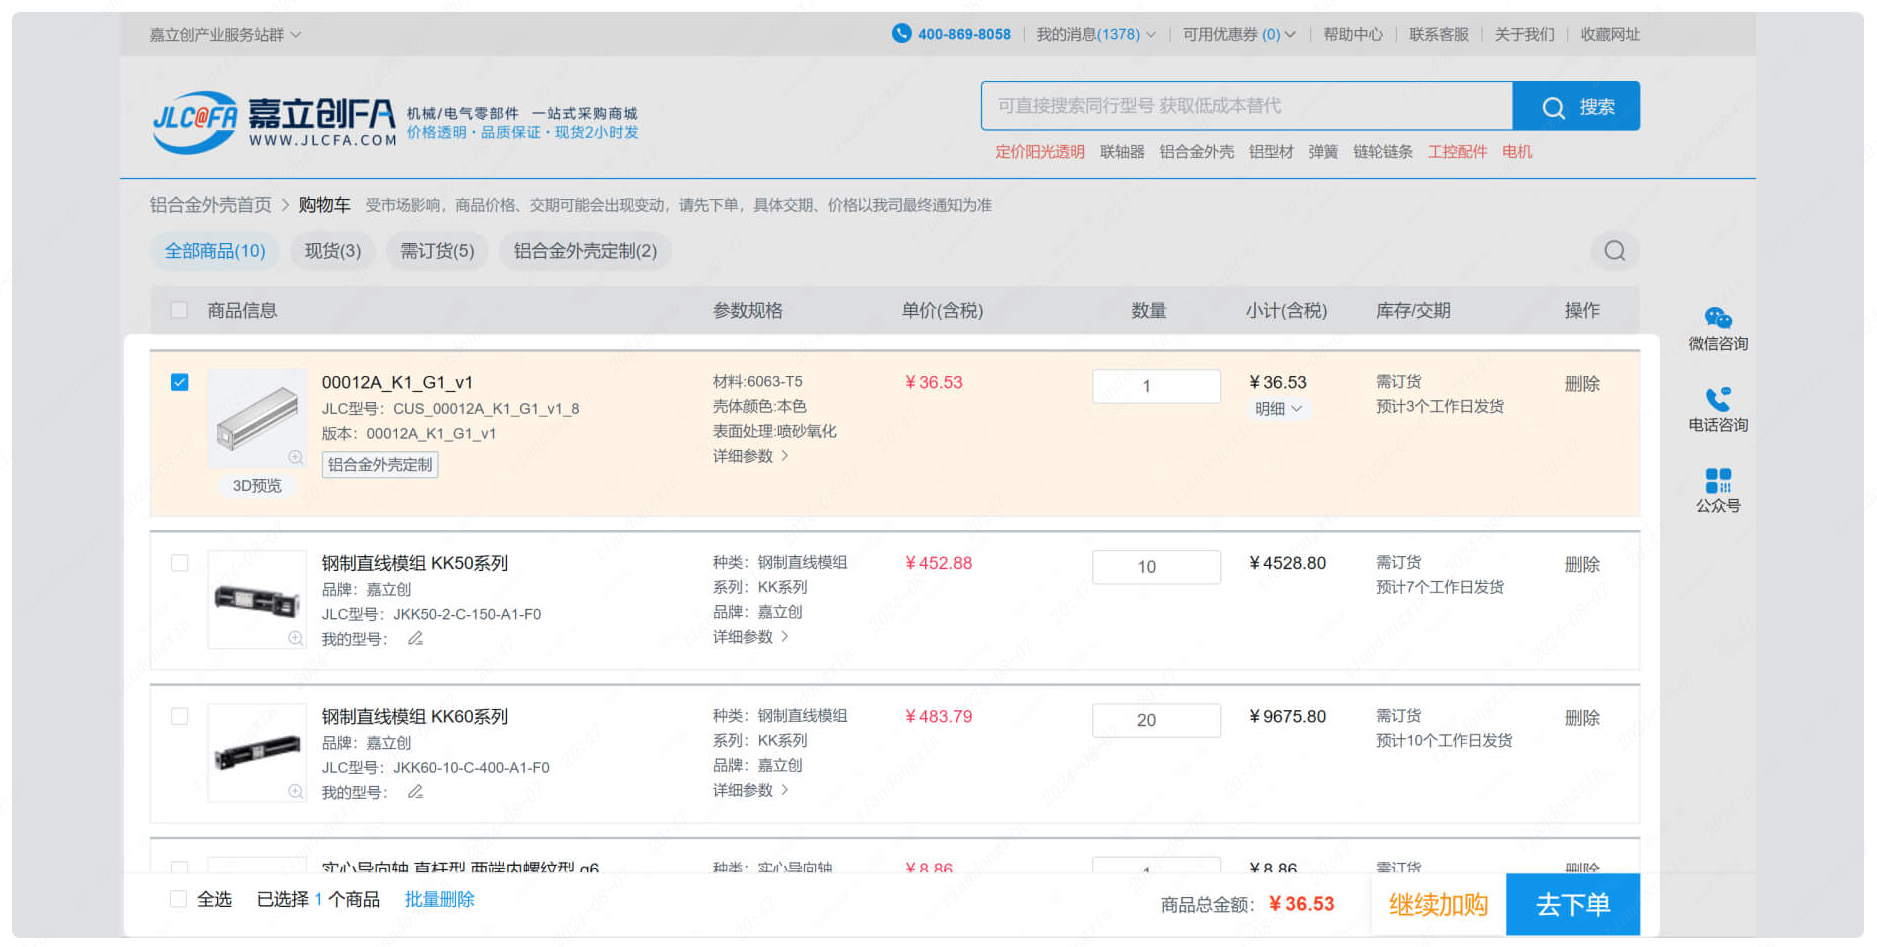The width and height of the screenshot is (1877, 947).
Task: Expand 可用优惠券 dropdown
Action: 1239,34
